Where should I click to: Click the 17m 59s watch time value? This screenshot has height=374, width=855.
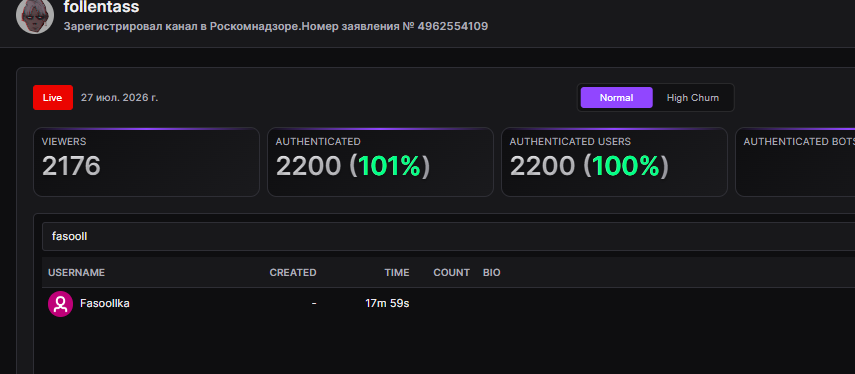[x=387, y=304]
